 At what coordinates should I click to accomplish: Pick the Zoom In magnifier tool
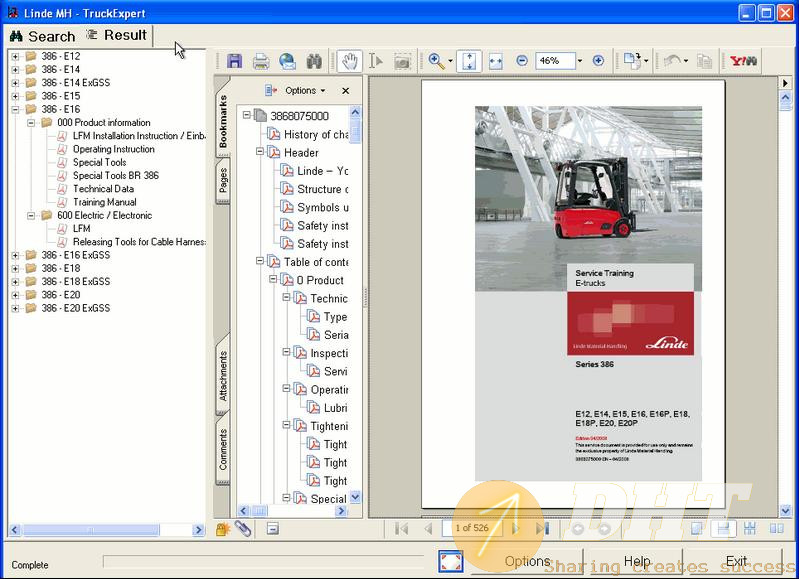click(x=437, y=61)
